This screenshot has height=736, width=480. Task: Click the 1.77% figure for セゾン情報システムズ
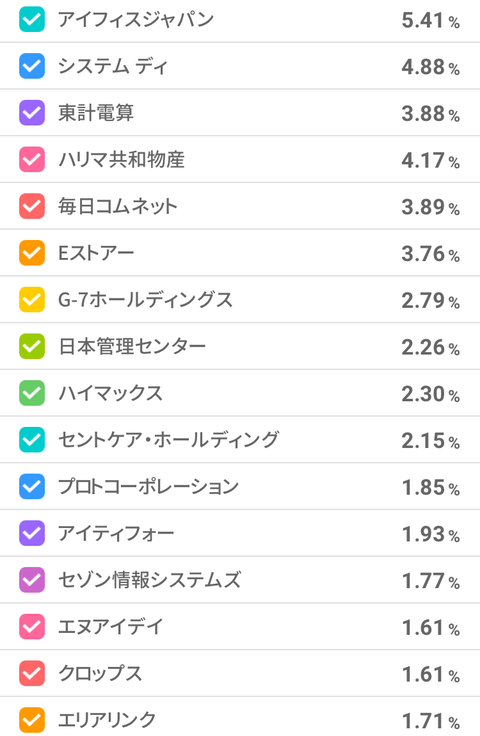[430, 581]
